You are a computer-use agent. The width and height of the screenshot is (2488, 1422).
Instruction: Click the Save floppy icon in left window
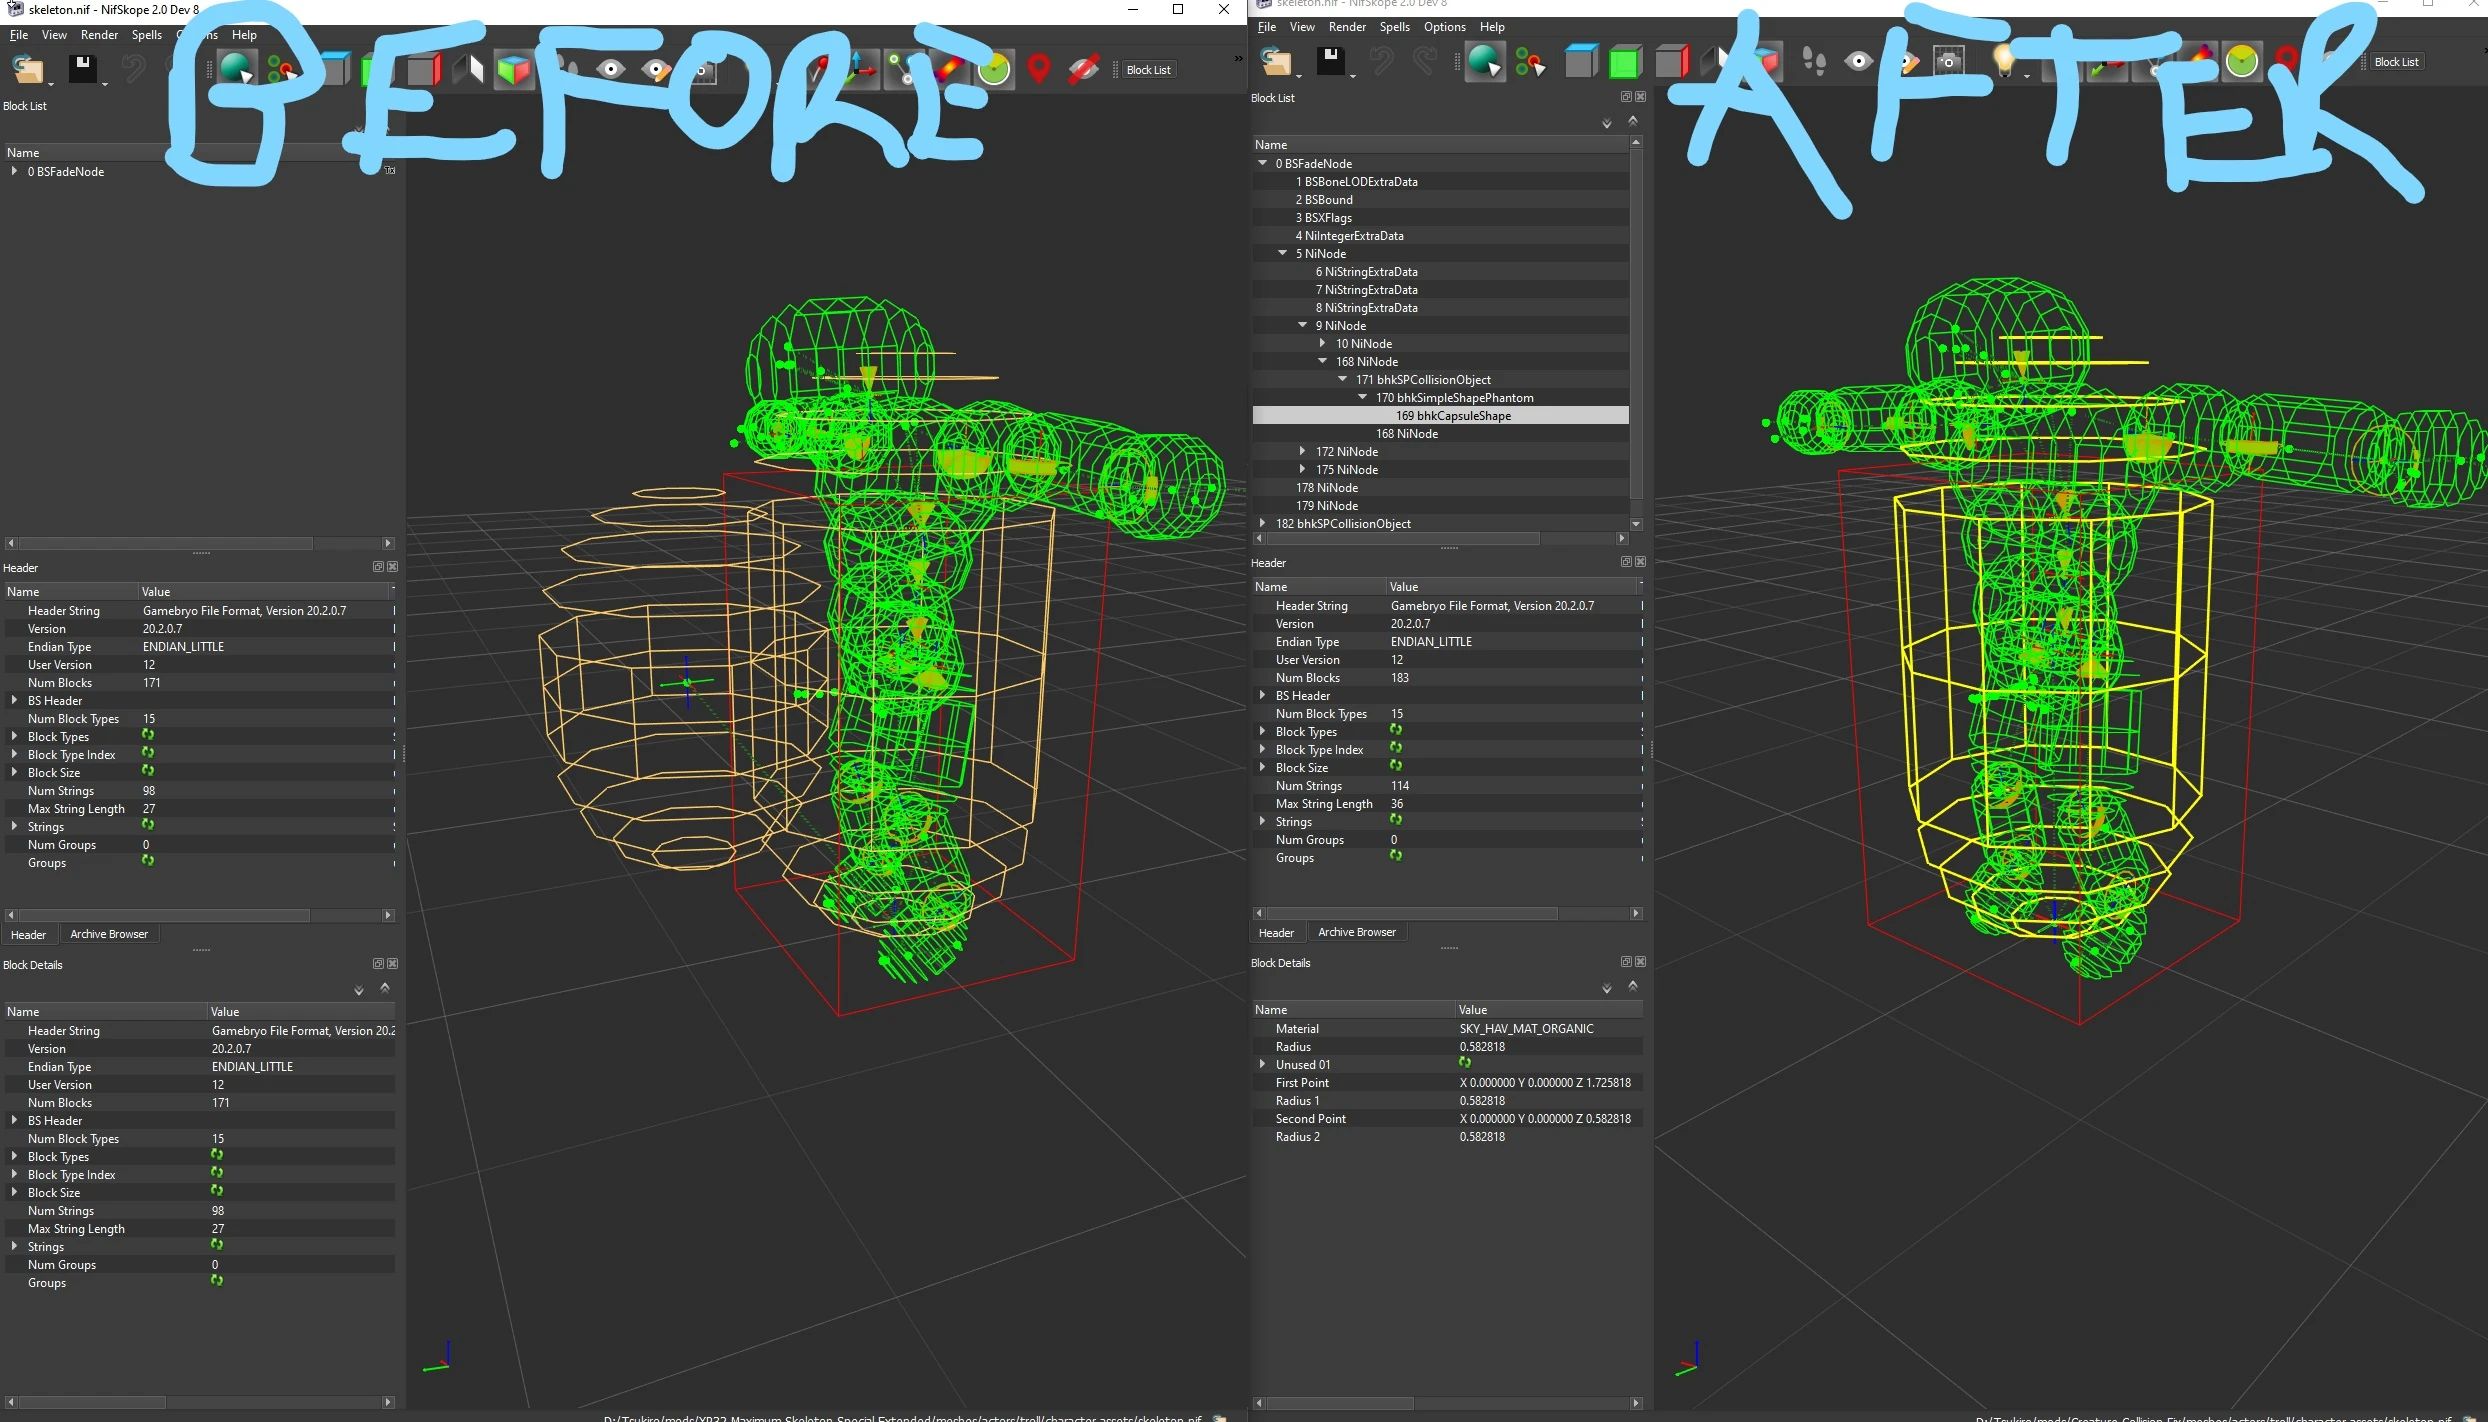[82, 68]
